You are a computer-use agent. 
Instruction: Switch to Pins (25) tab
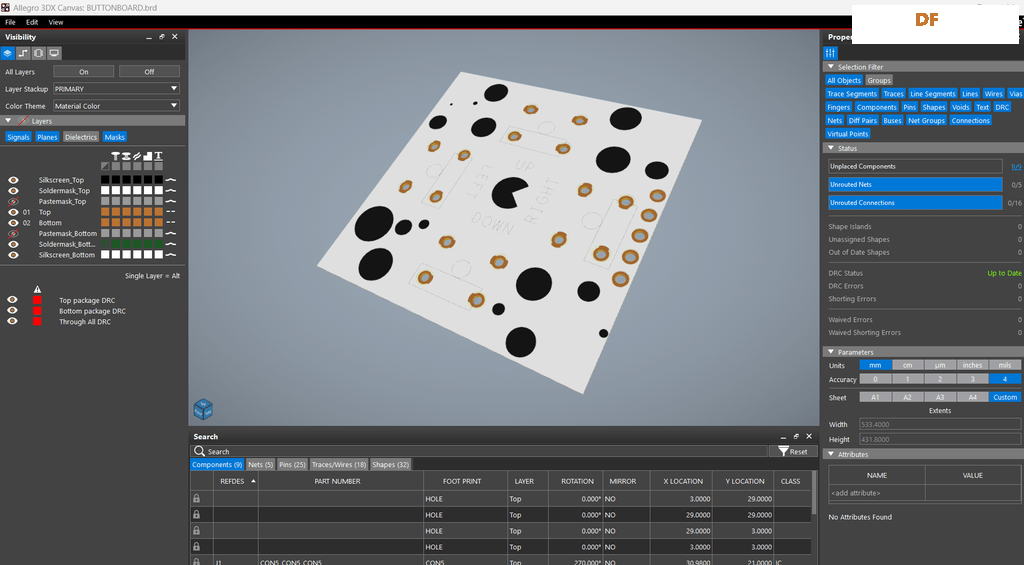292,464
